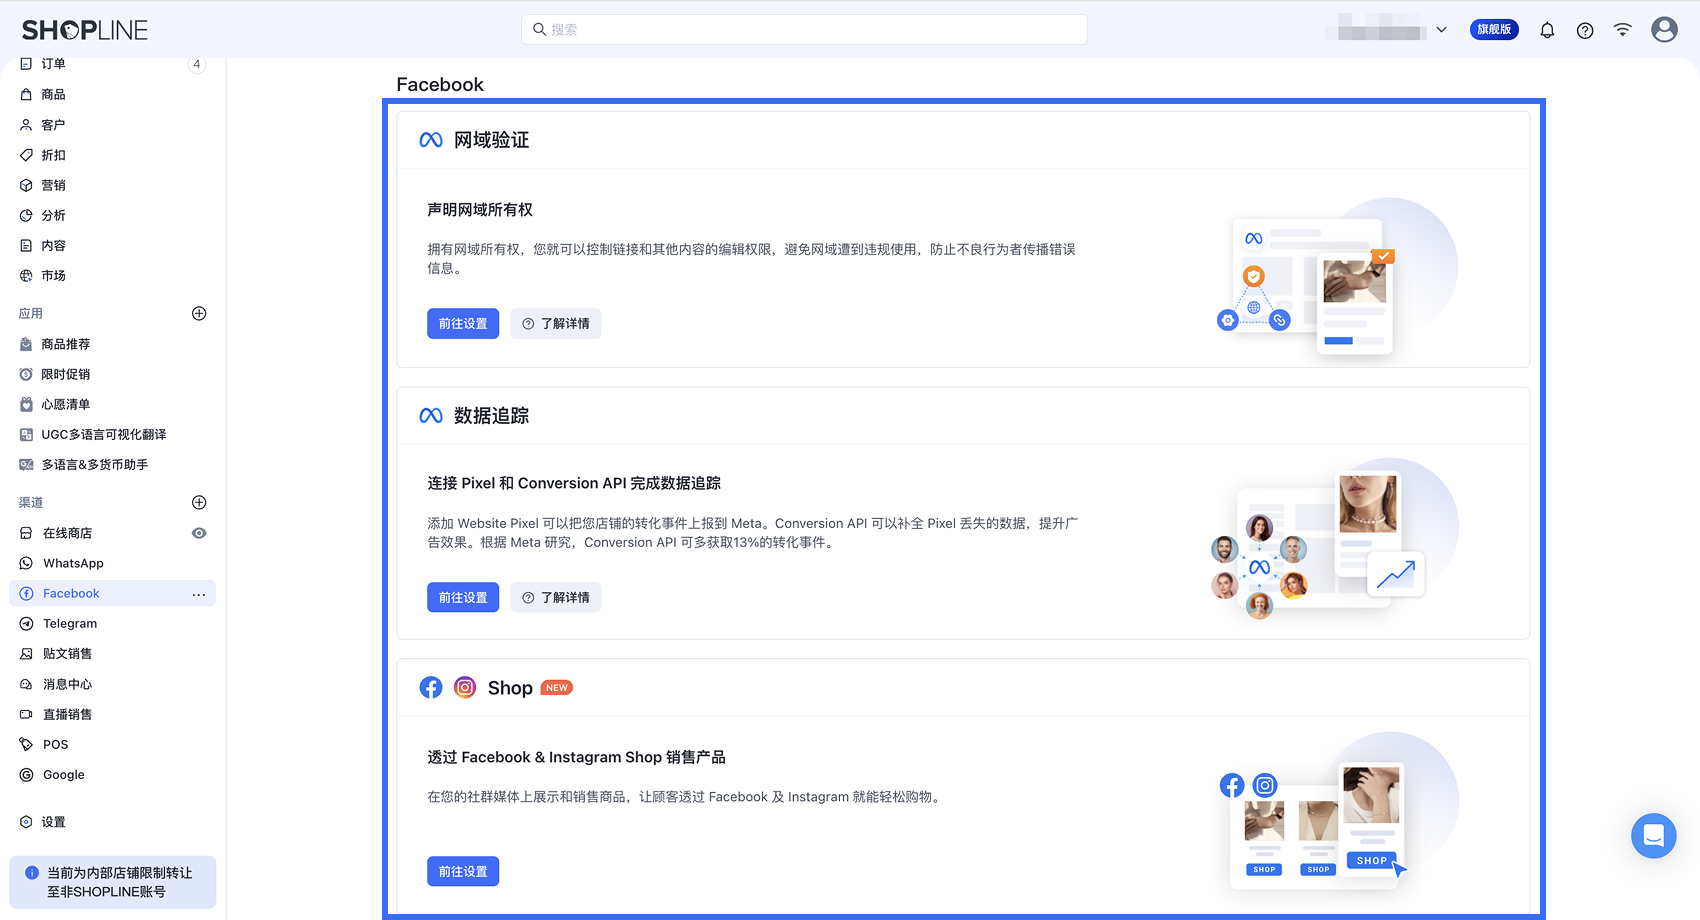Click the 商品 bag icon in sidebar
Viewport: 1700px width, 920px height.
(26, 94)
